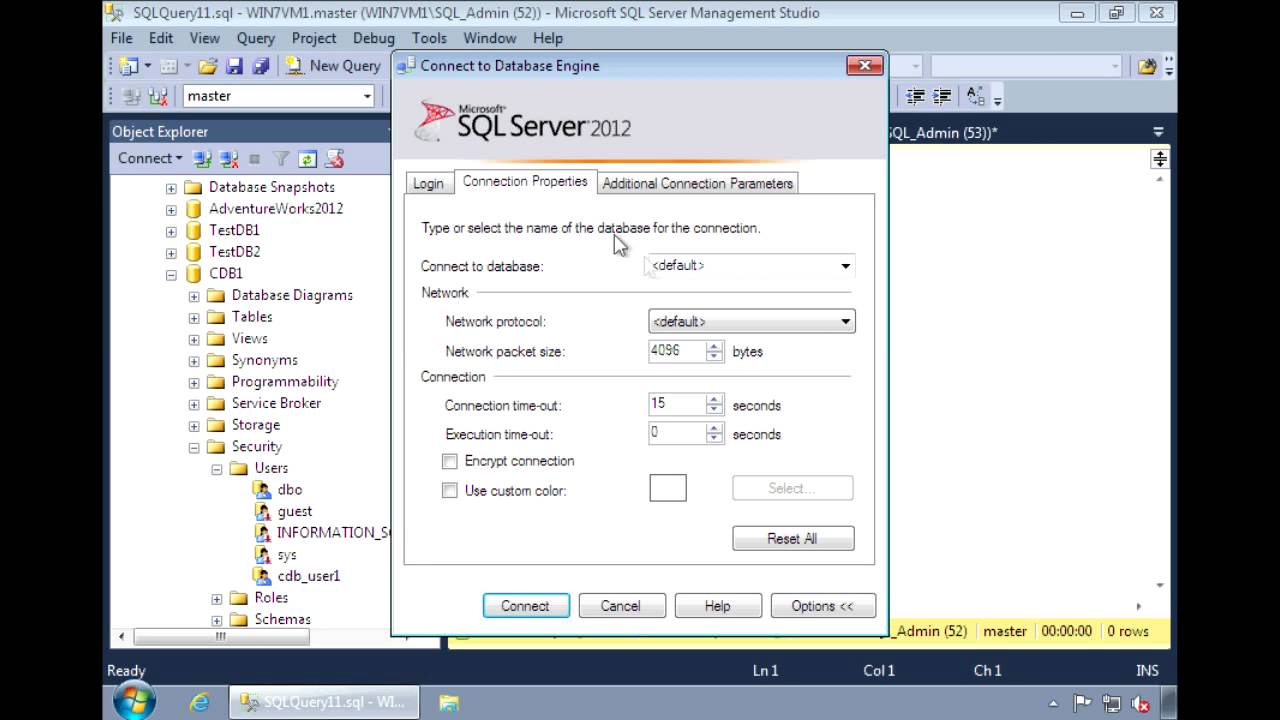Click the Filter funnel icon
Screen dimensions: 1280x720
click(x=281, y=159)
